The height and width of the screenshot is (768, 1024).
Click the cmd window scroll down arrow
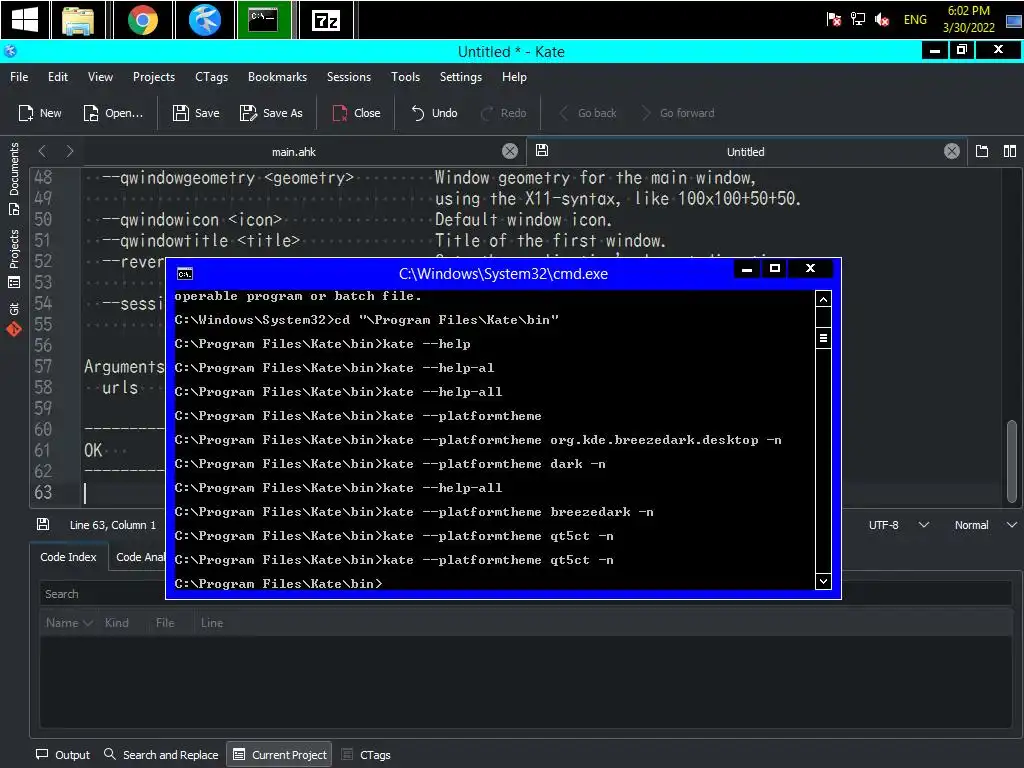(824, 581)
